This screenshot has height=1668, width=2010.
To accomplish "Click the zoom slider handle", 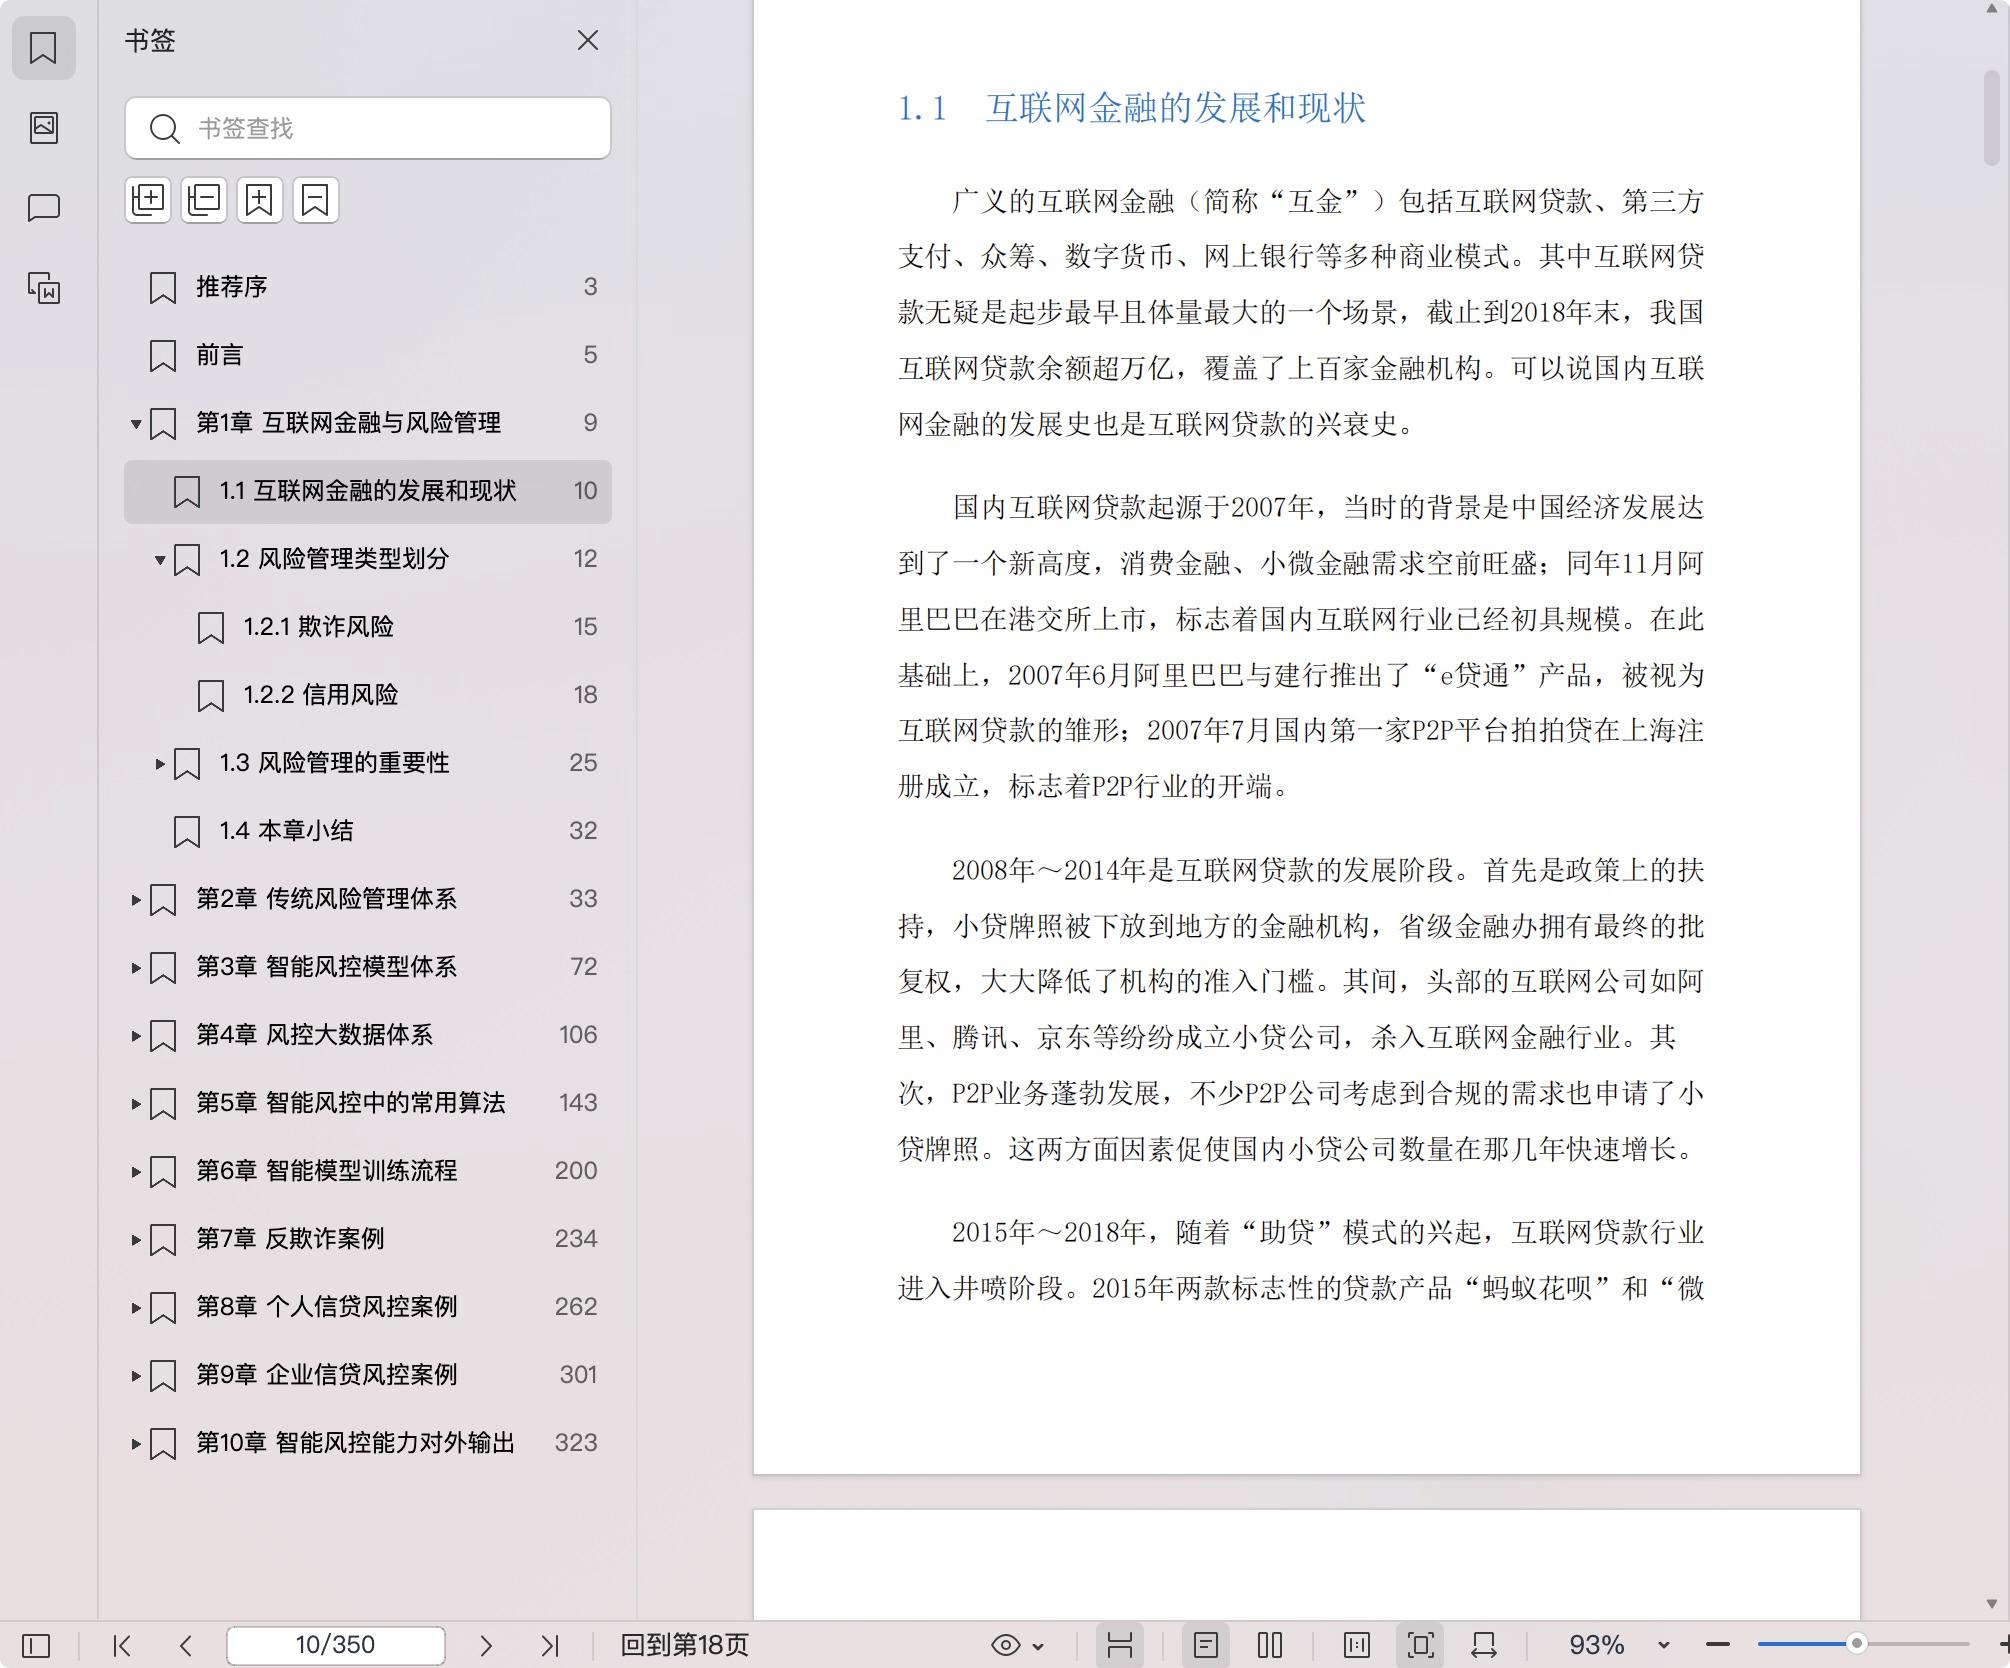I will (1857, 1644).
